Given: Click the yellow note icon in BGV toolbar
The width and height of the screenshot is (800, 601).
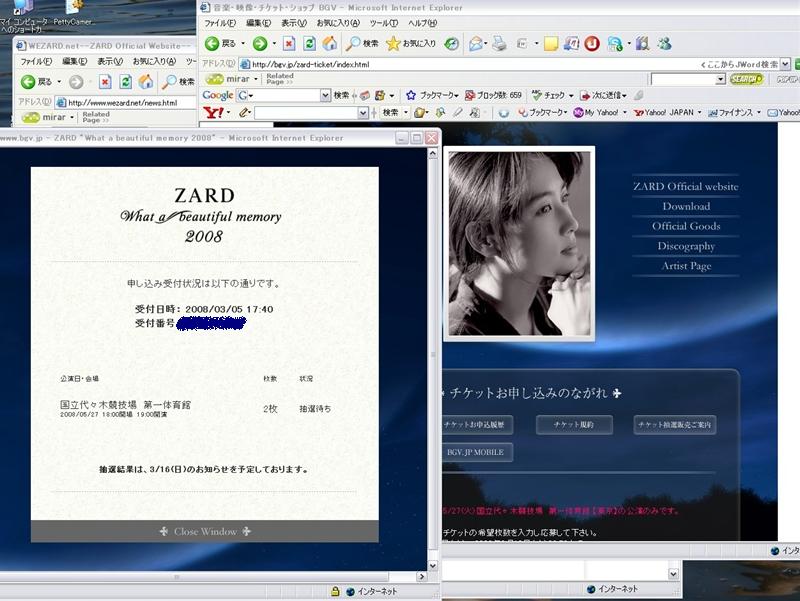Looking at the screenshot, I should click(x=551, y=44).
